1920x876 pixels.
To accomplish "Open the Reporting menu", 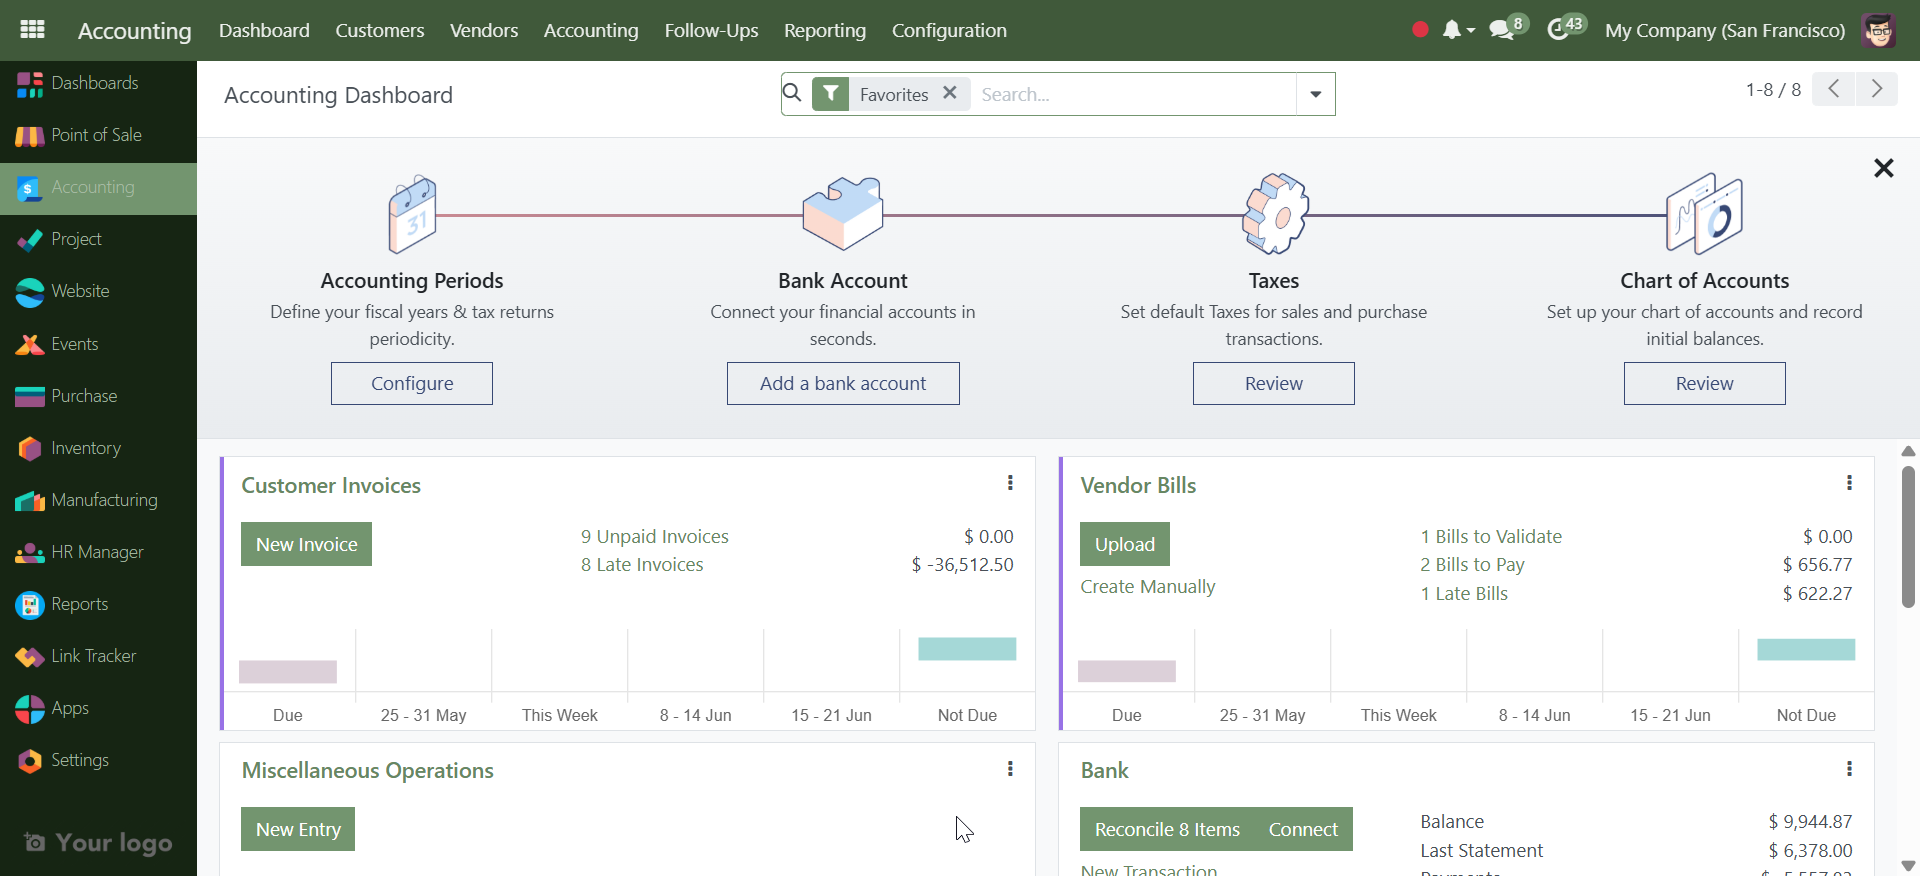I will click(824, 30).
